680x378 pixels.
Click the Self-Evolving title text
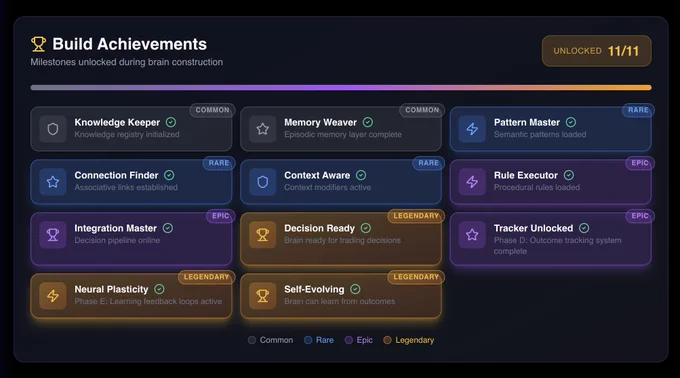click(314, 289)
